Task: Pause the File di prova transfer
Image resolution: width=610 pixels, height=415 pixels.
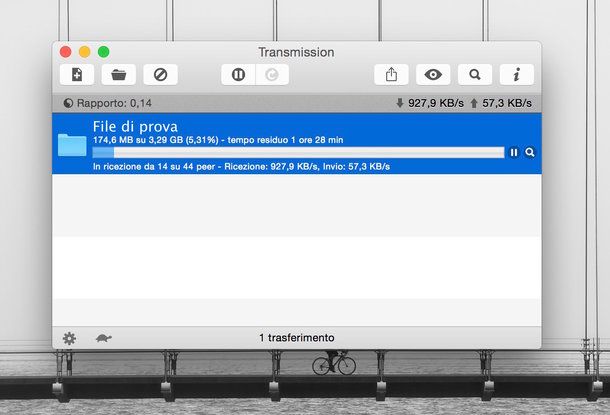Action: click(x=514, y=152)
